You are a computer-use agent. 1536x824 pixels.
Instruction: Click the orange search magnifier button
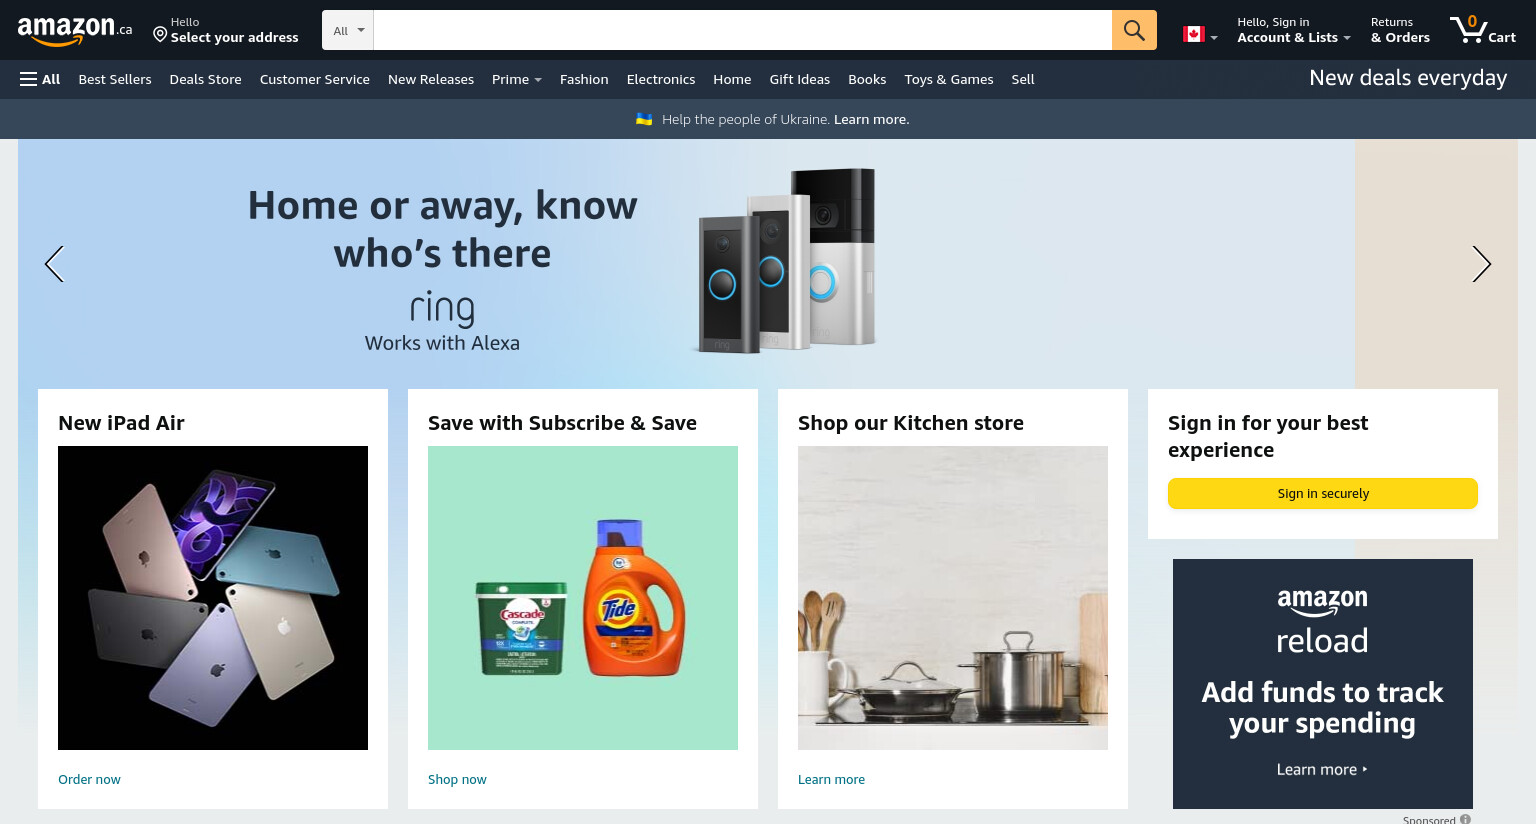[x=1134, y=30]
